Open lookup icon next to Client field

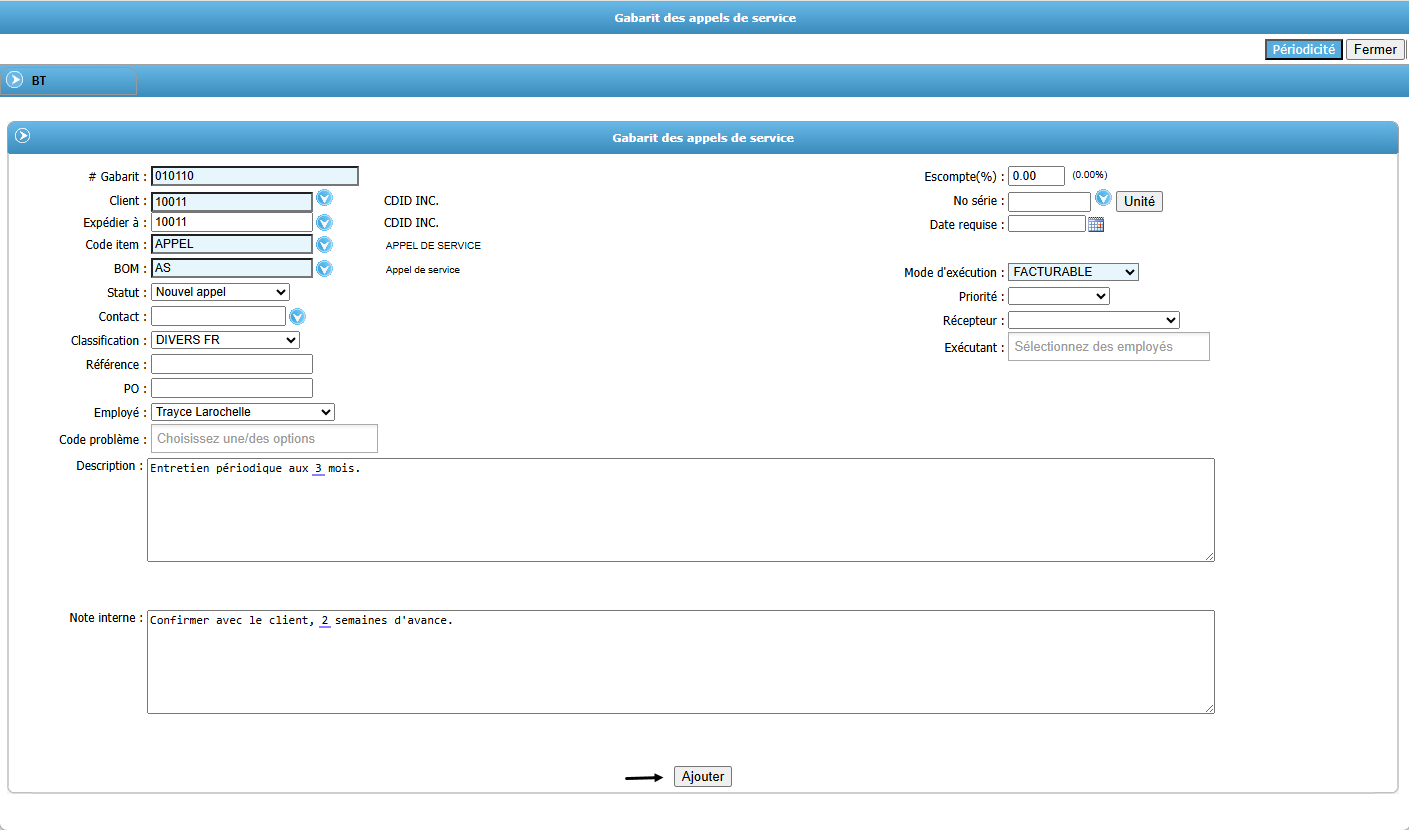tap(324, 199)
